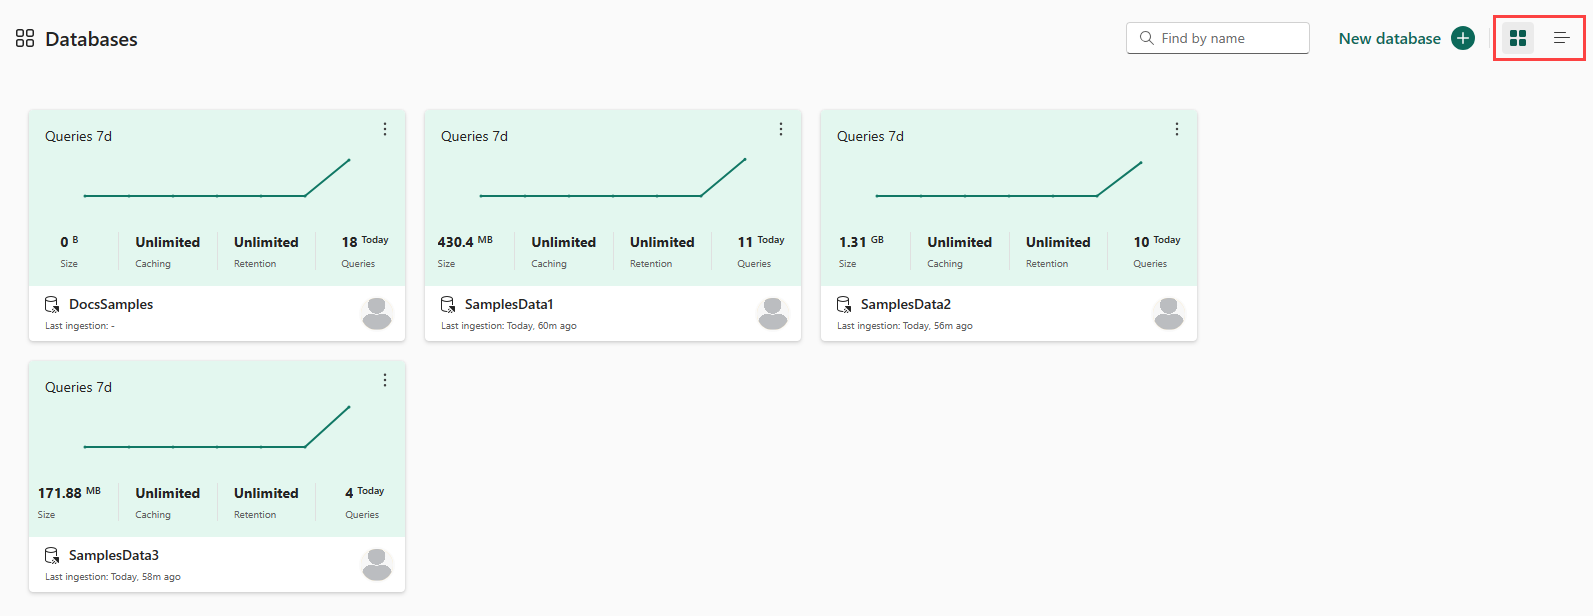Open more options for SamplesData2 card

point(1177,129)
